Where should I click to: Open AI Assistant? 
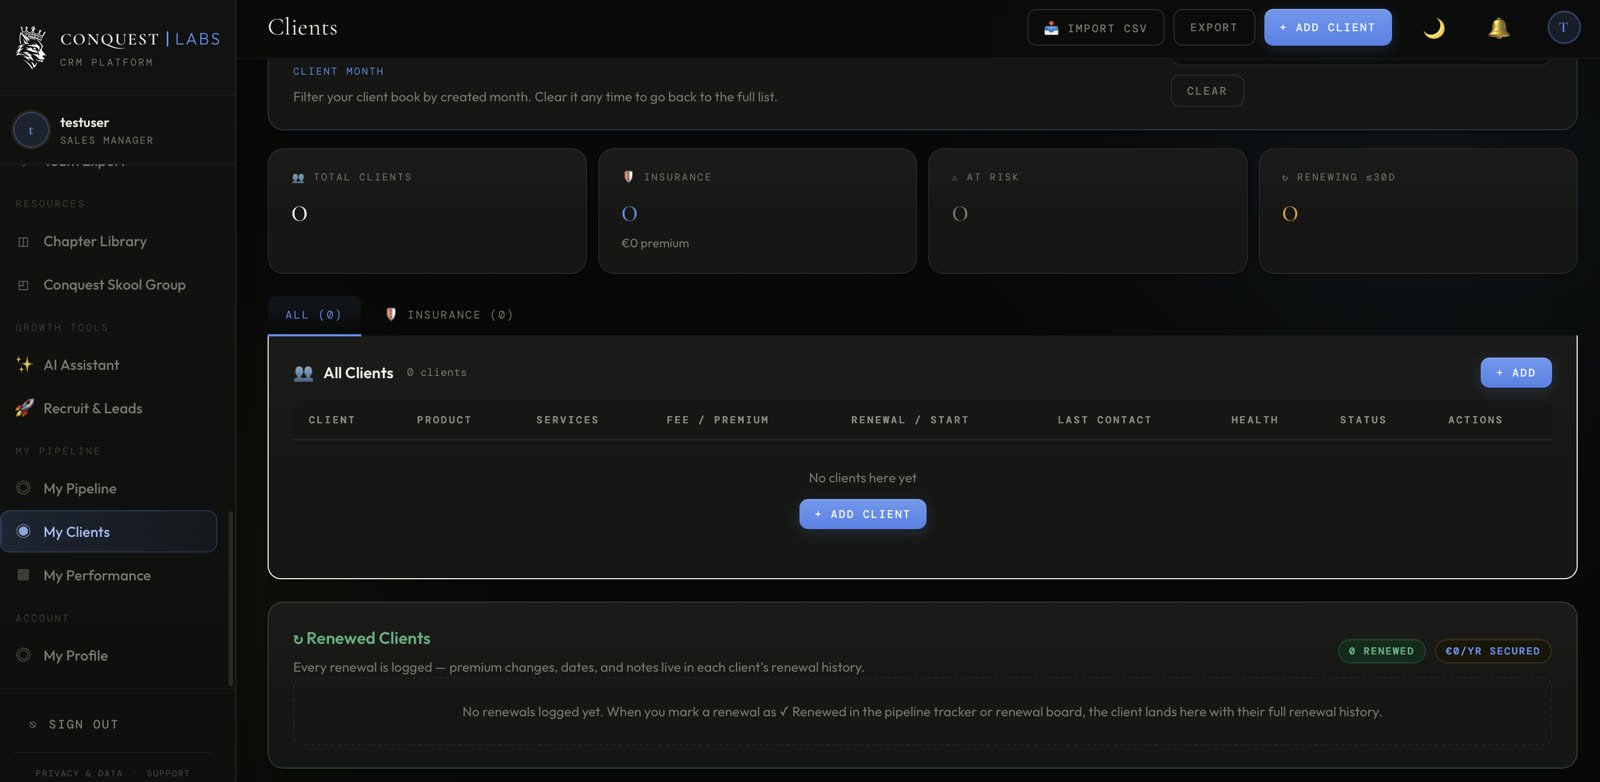[x=81, y=365]
